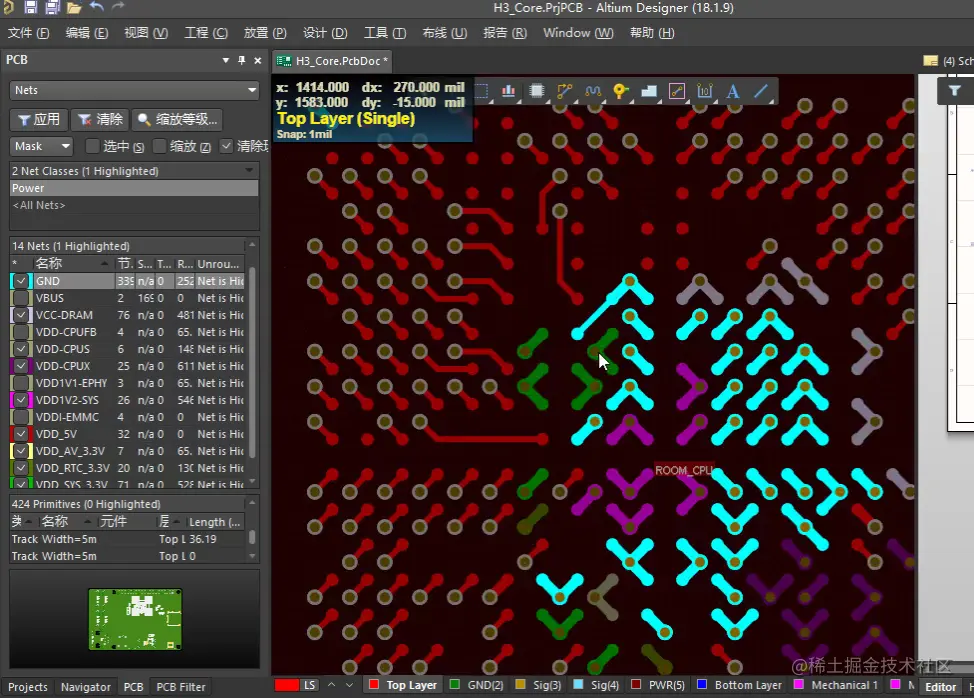974x698 pixels.
Task: Toggle the VCC-DRAM net checkbox
Action: tap(20, 315)
